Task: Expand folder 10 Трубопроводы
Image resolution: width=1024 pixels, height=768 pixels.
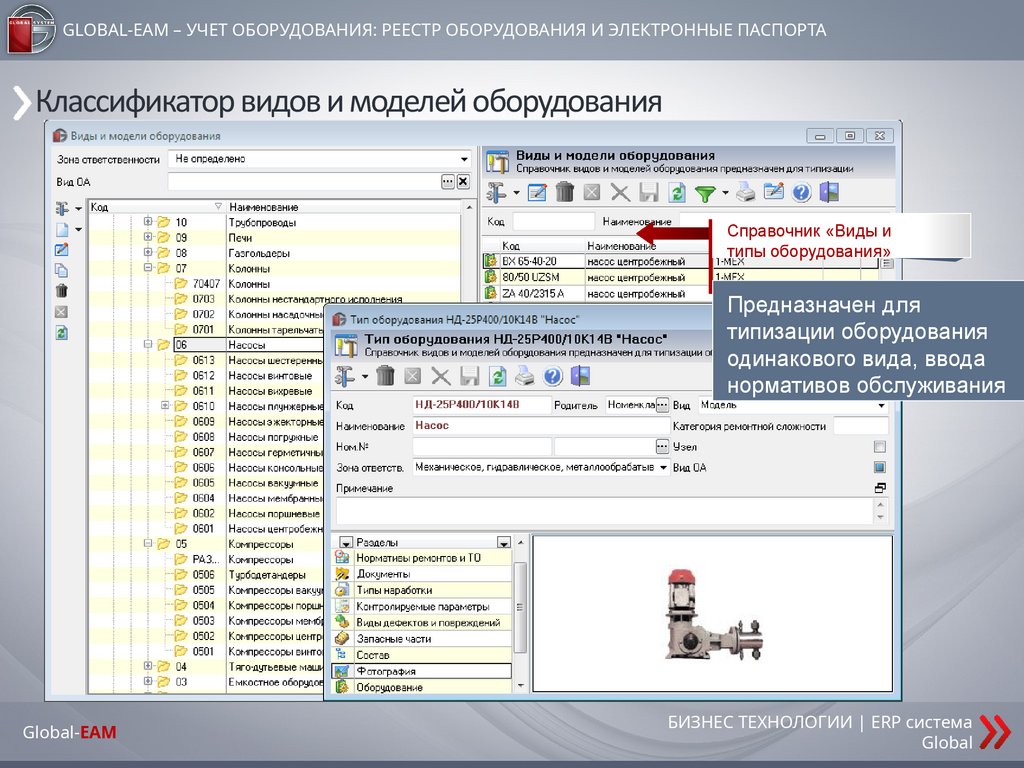Action: click(148, 221)
